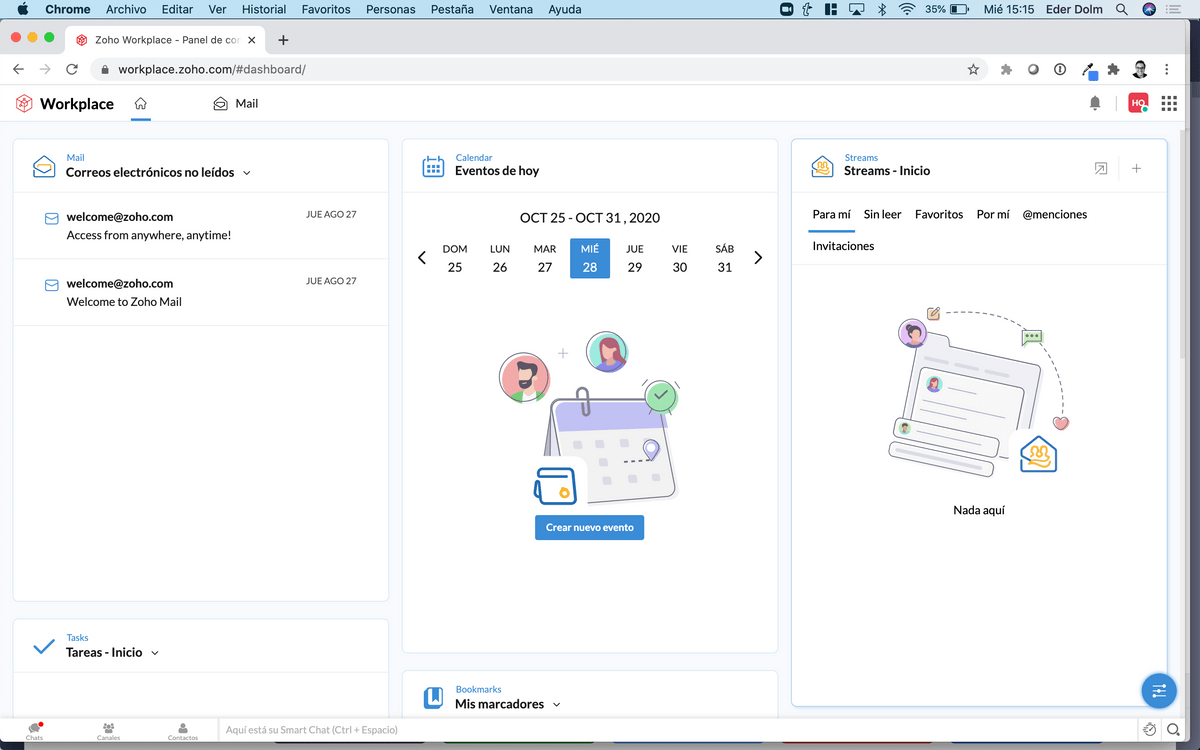
Task: Click the Tasks checkmark icon
Action: click(x=44, y=647)
